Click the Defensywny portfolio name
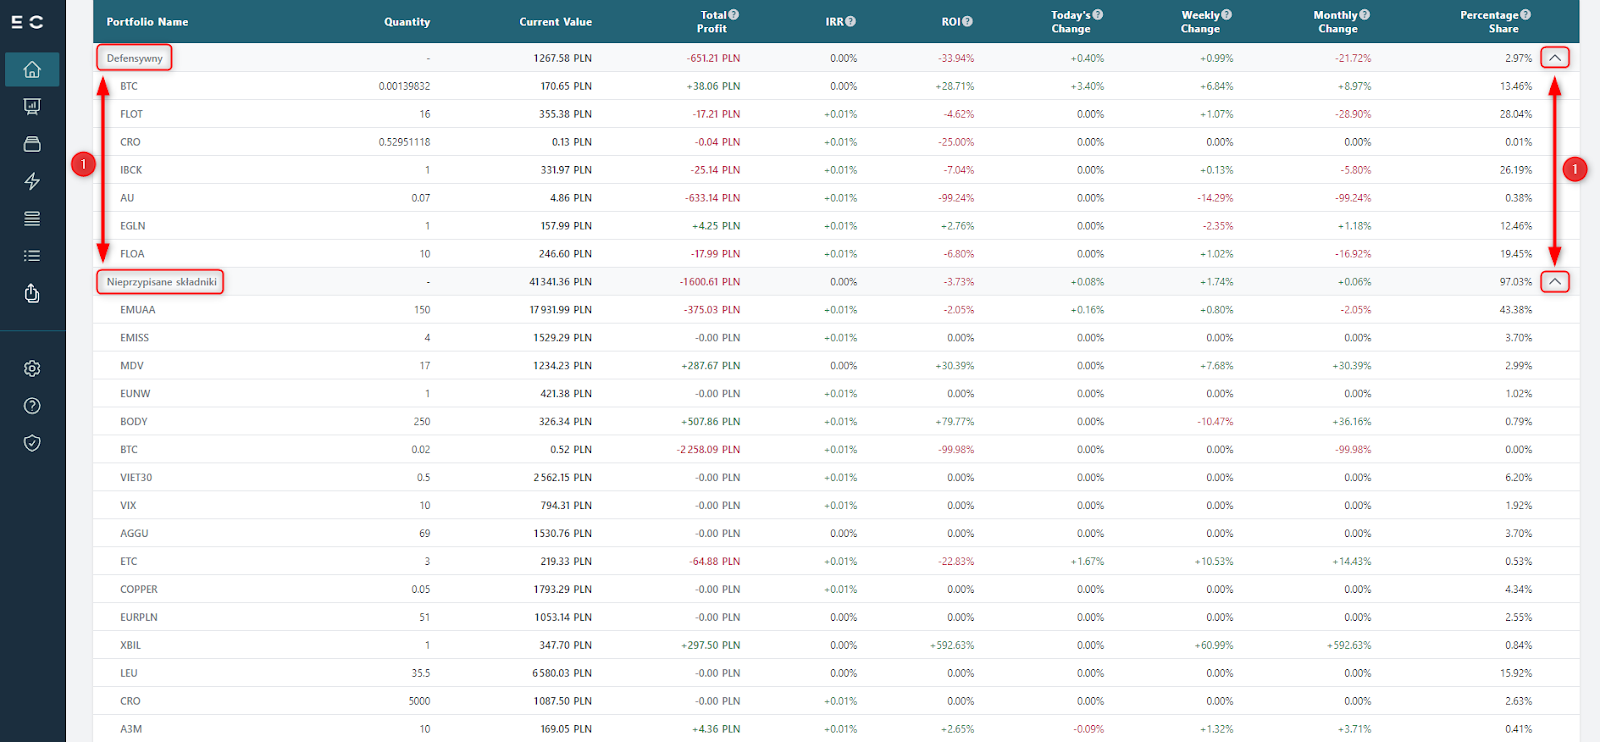This screenshot has height=742, width=1600. [x=134, y=58]
